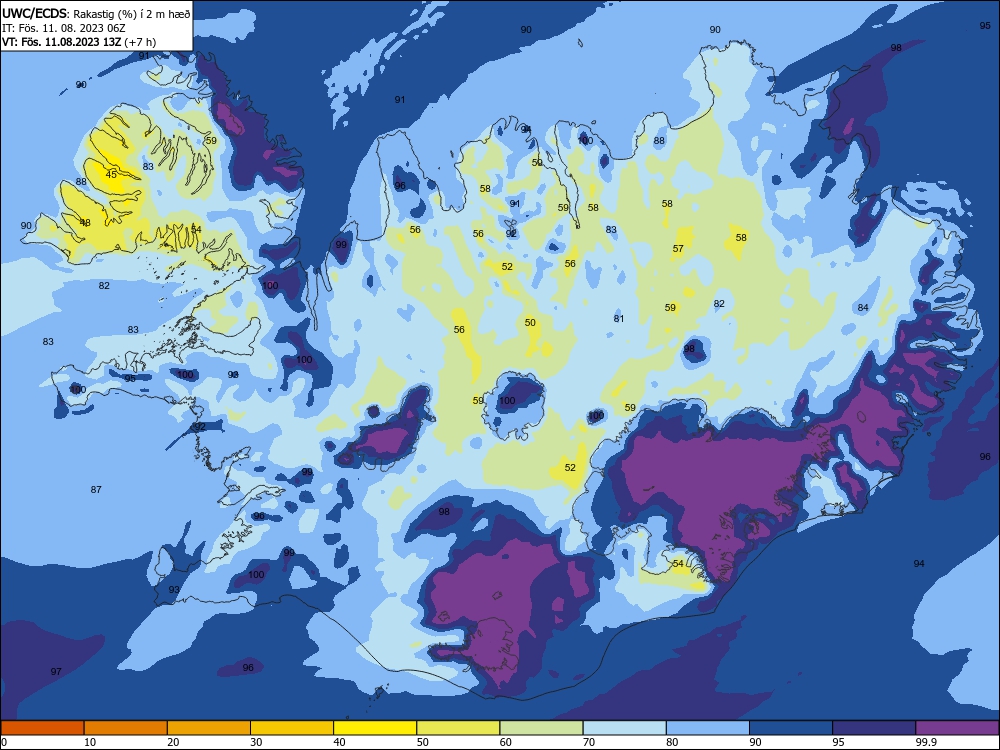The height and width of the screenshot is (750, 1000).
Task: Click the init time 'IT: Fös. 11. 08. 2023 06Z'
Action: pyautogui.click(x=64, y=28)
